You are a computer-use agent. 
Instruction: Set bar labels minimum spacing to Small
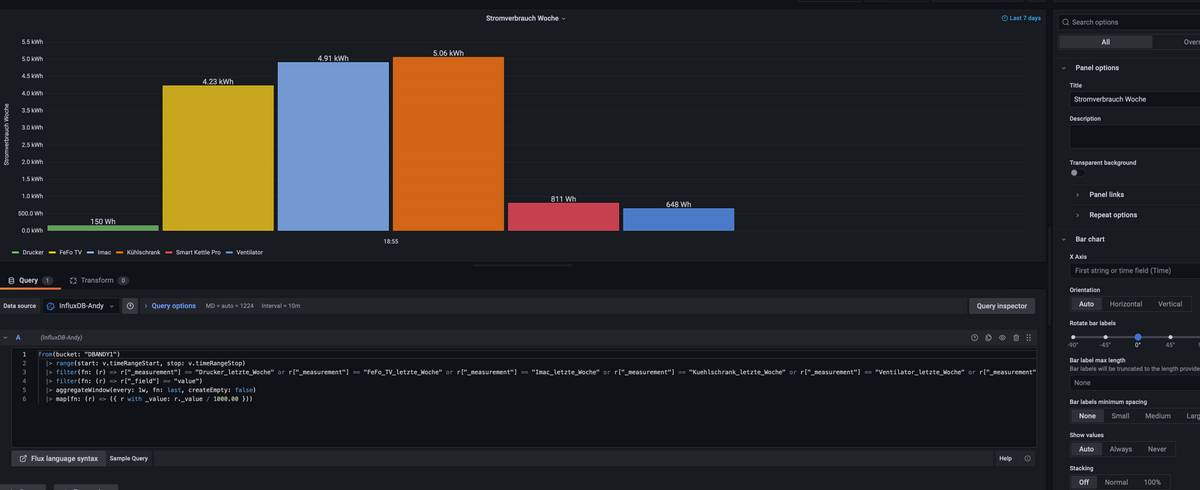click(x=1120, y=416)
